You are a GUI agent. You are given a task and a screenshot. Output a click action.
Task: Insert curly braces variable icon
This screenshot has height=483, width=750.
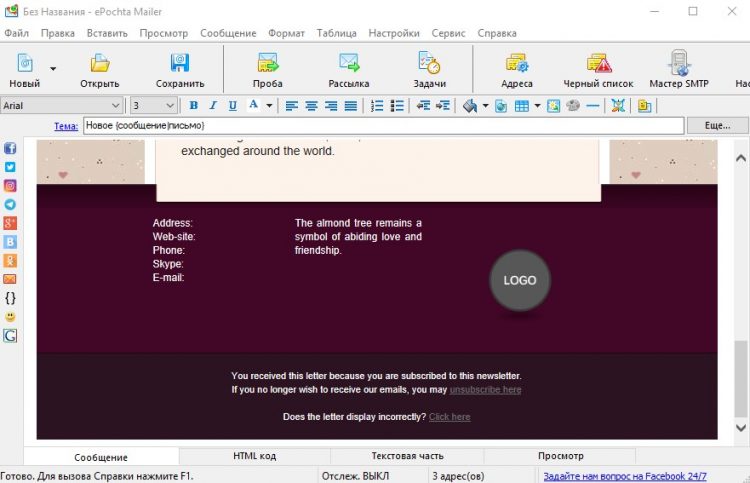pyautogui.click(x=10, y=298)
